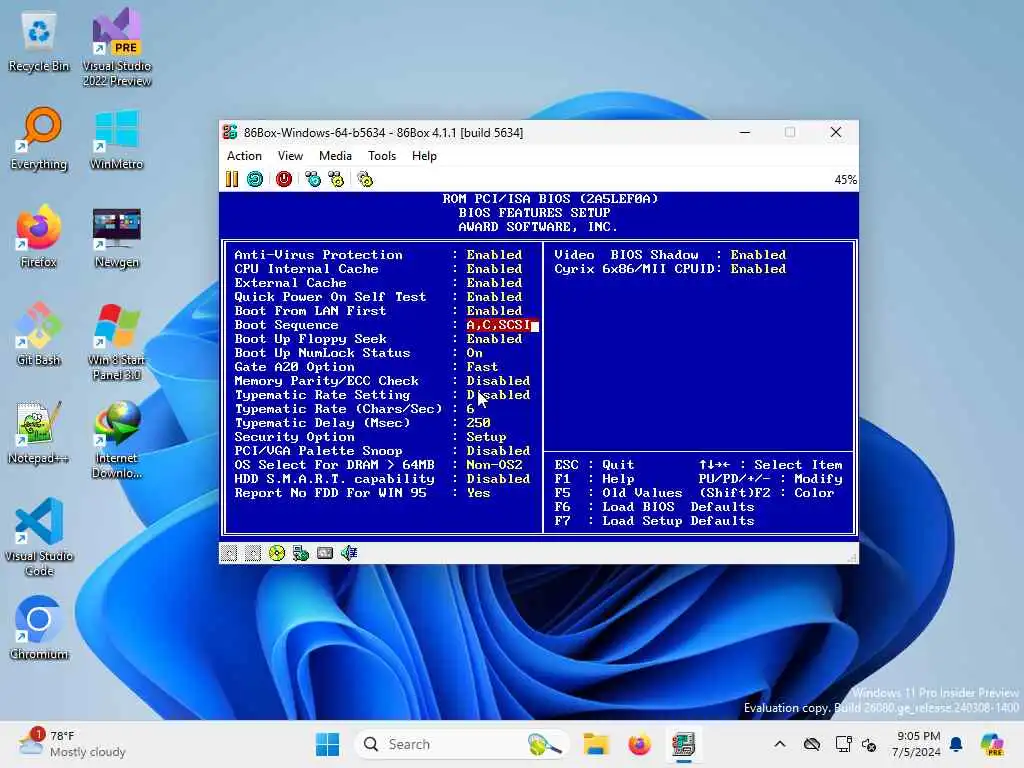This screenshot has height=768, width=1024.
Task: Click 'Cyrix 6x86/MII CPUID' setting
Action: pyautogui.click(x=670, y=269)
